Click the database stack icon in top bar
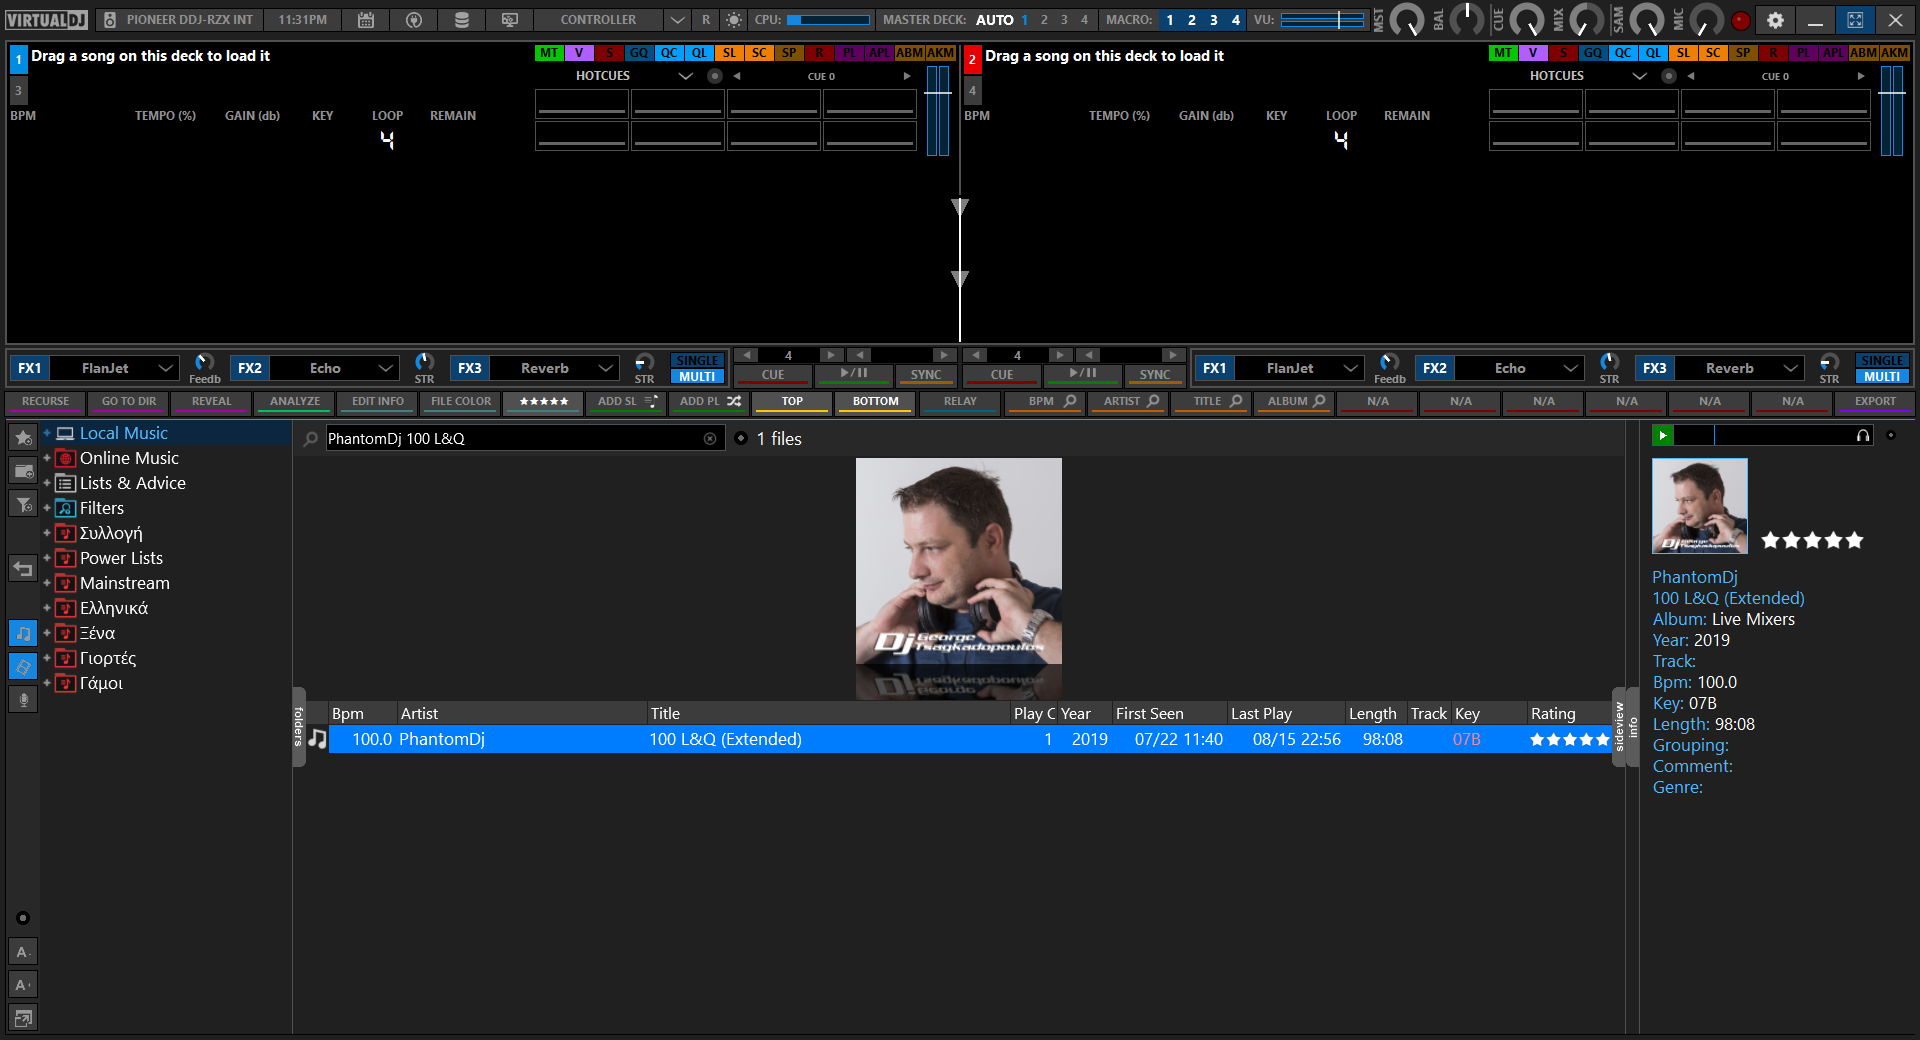Viewport: 1920px width, 1040px height. pos(462,20)
